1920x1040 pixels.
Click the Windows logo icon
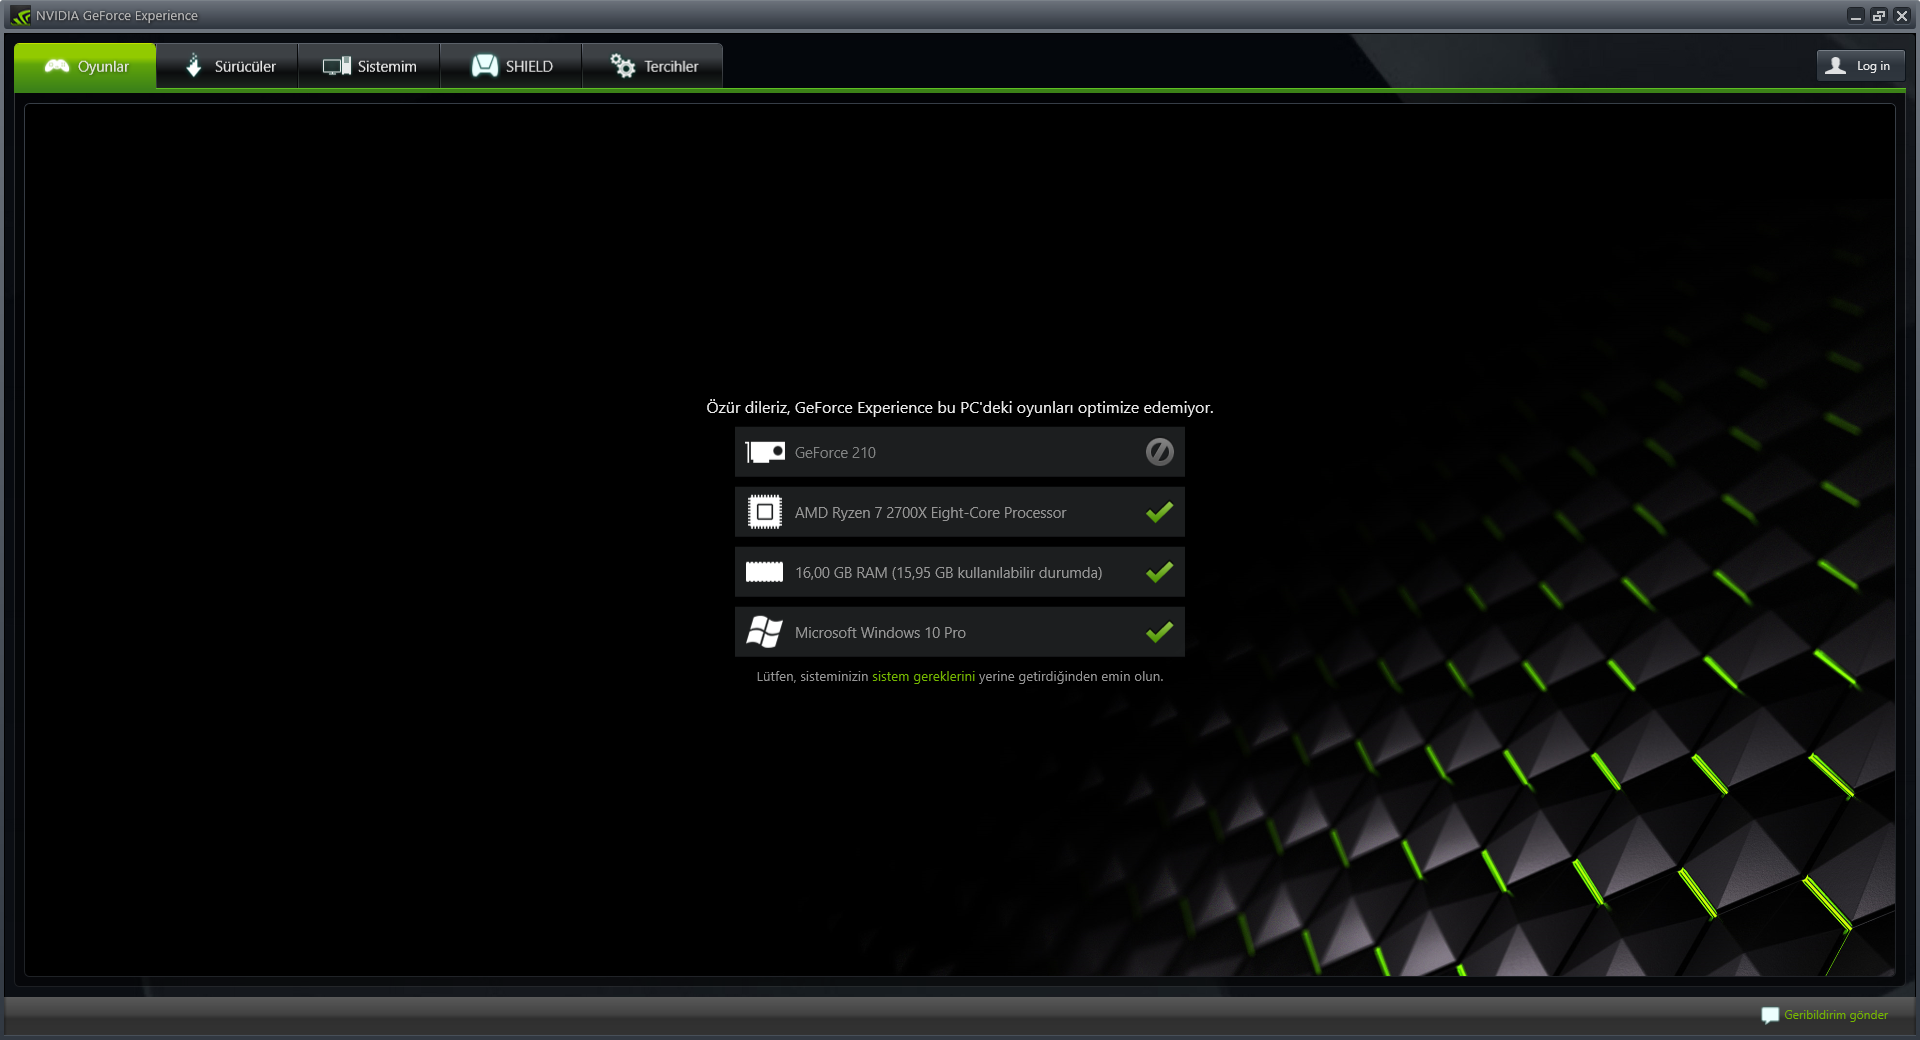765,632
